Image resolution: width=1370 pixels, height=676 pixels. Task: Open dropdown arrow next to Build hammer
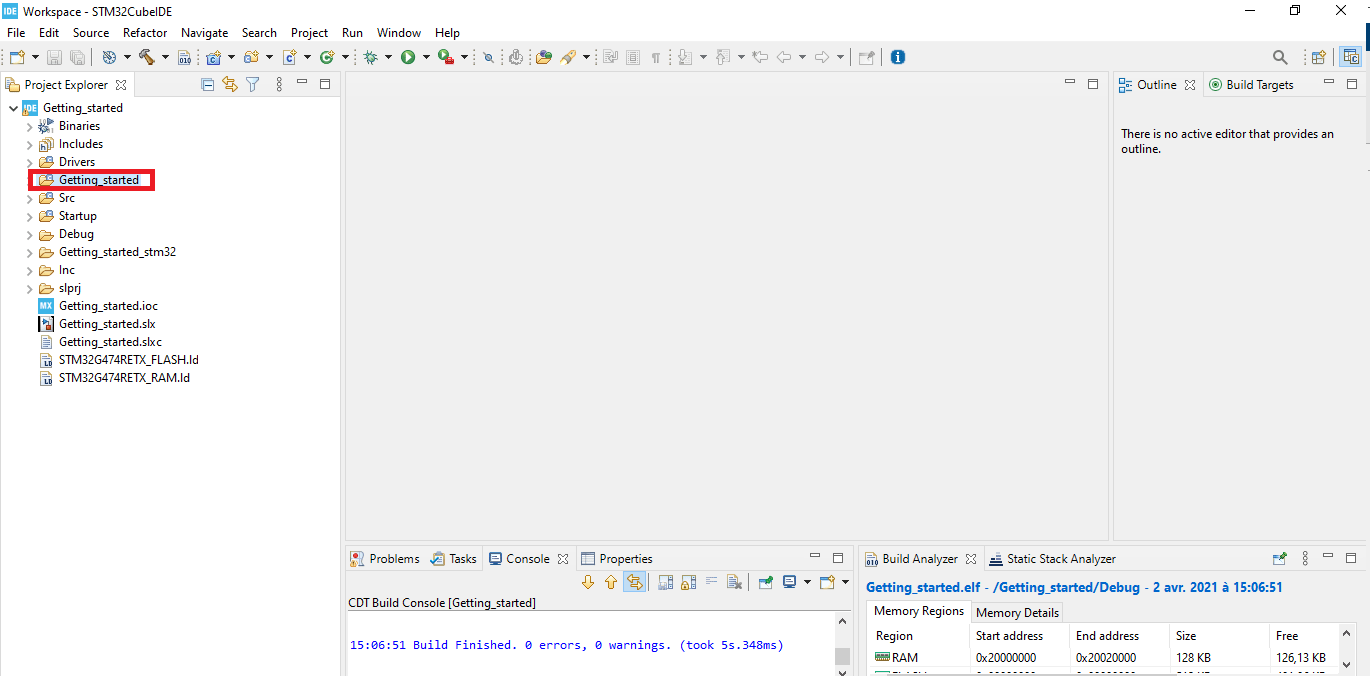[x=165, y=57]
